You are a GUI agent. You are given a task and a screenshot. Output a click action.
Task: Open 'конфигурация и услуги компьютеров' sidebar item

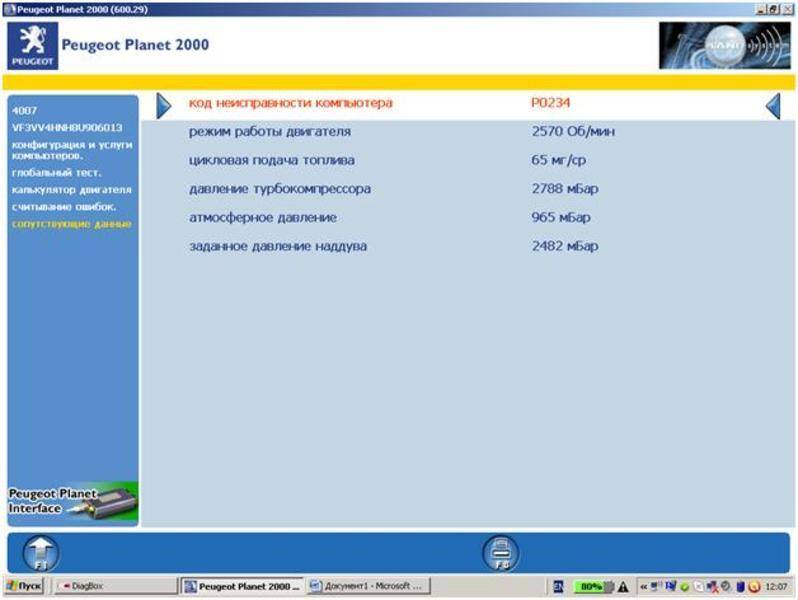[x=70, y=151]
